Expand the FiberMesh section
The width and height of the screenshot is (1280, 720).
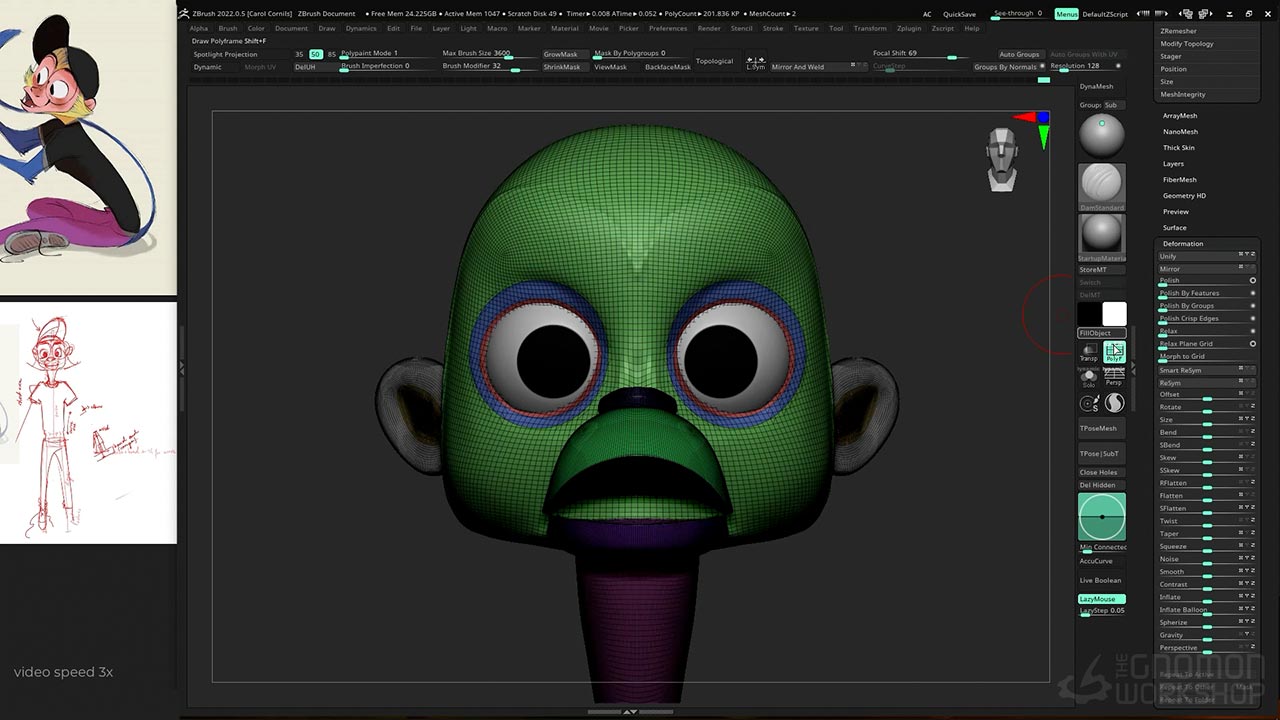point(1179,180)
